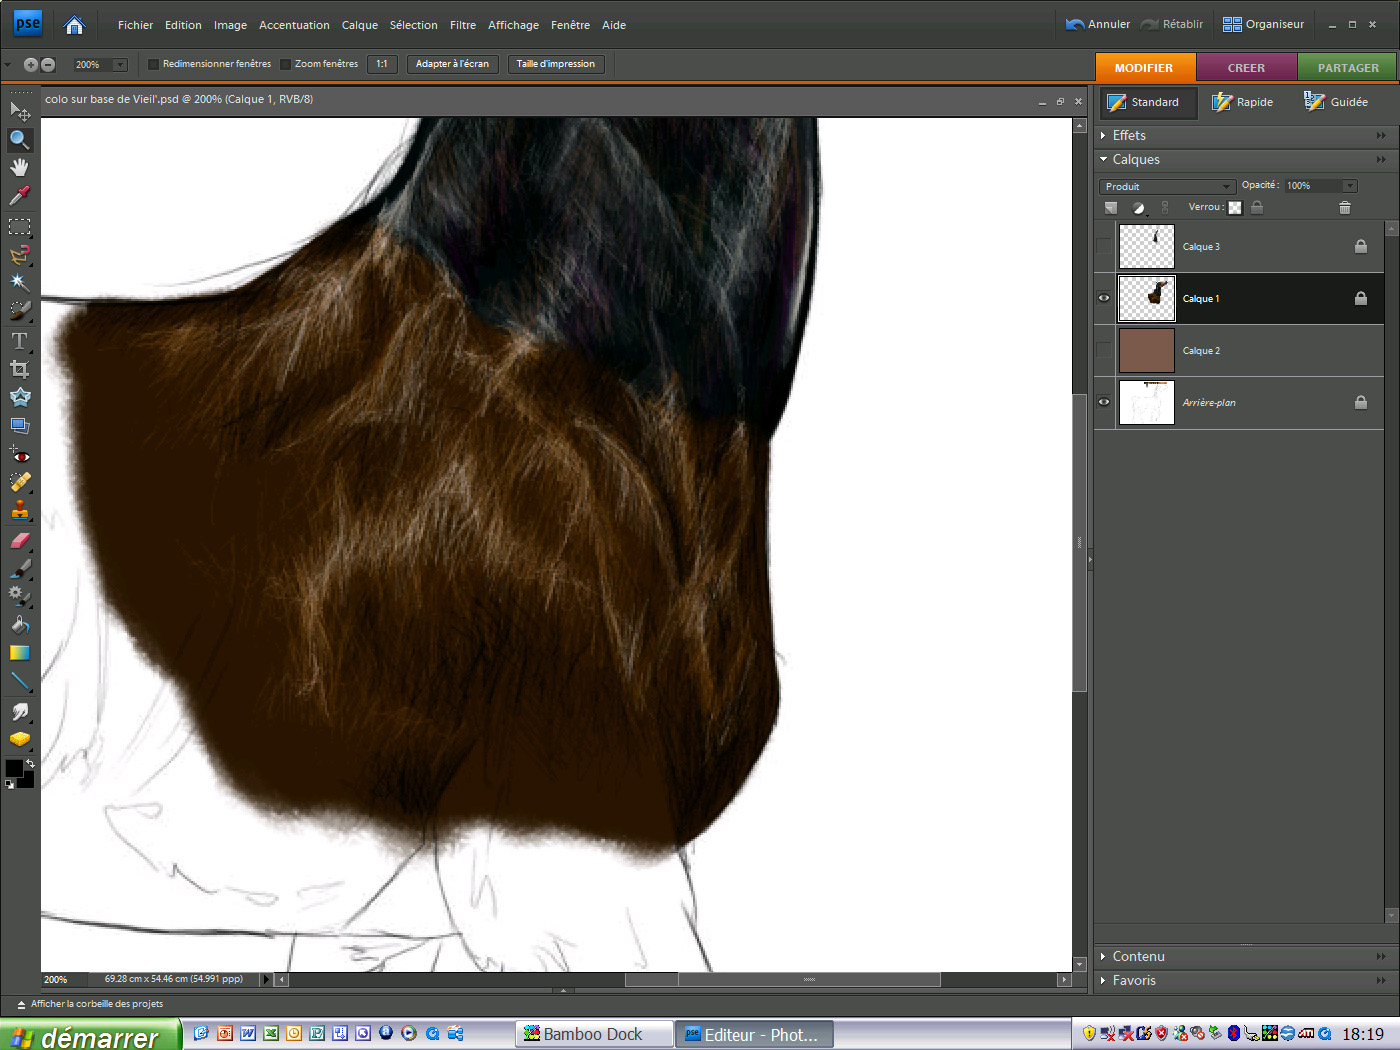Open the 200% zoom level dropdown
1400x1050 pixels.
[120, 64]
